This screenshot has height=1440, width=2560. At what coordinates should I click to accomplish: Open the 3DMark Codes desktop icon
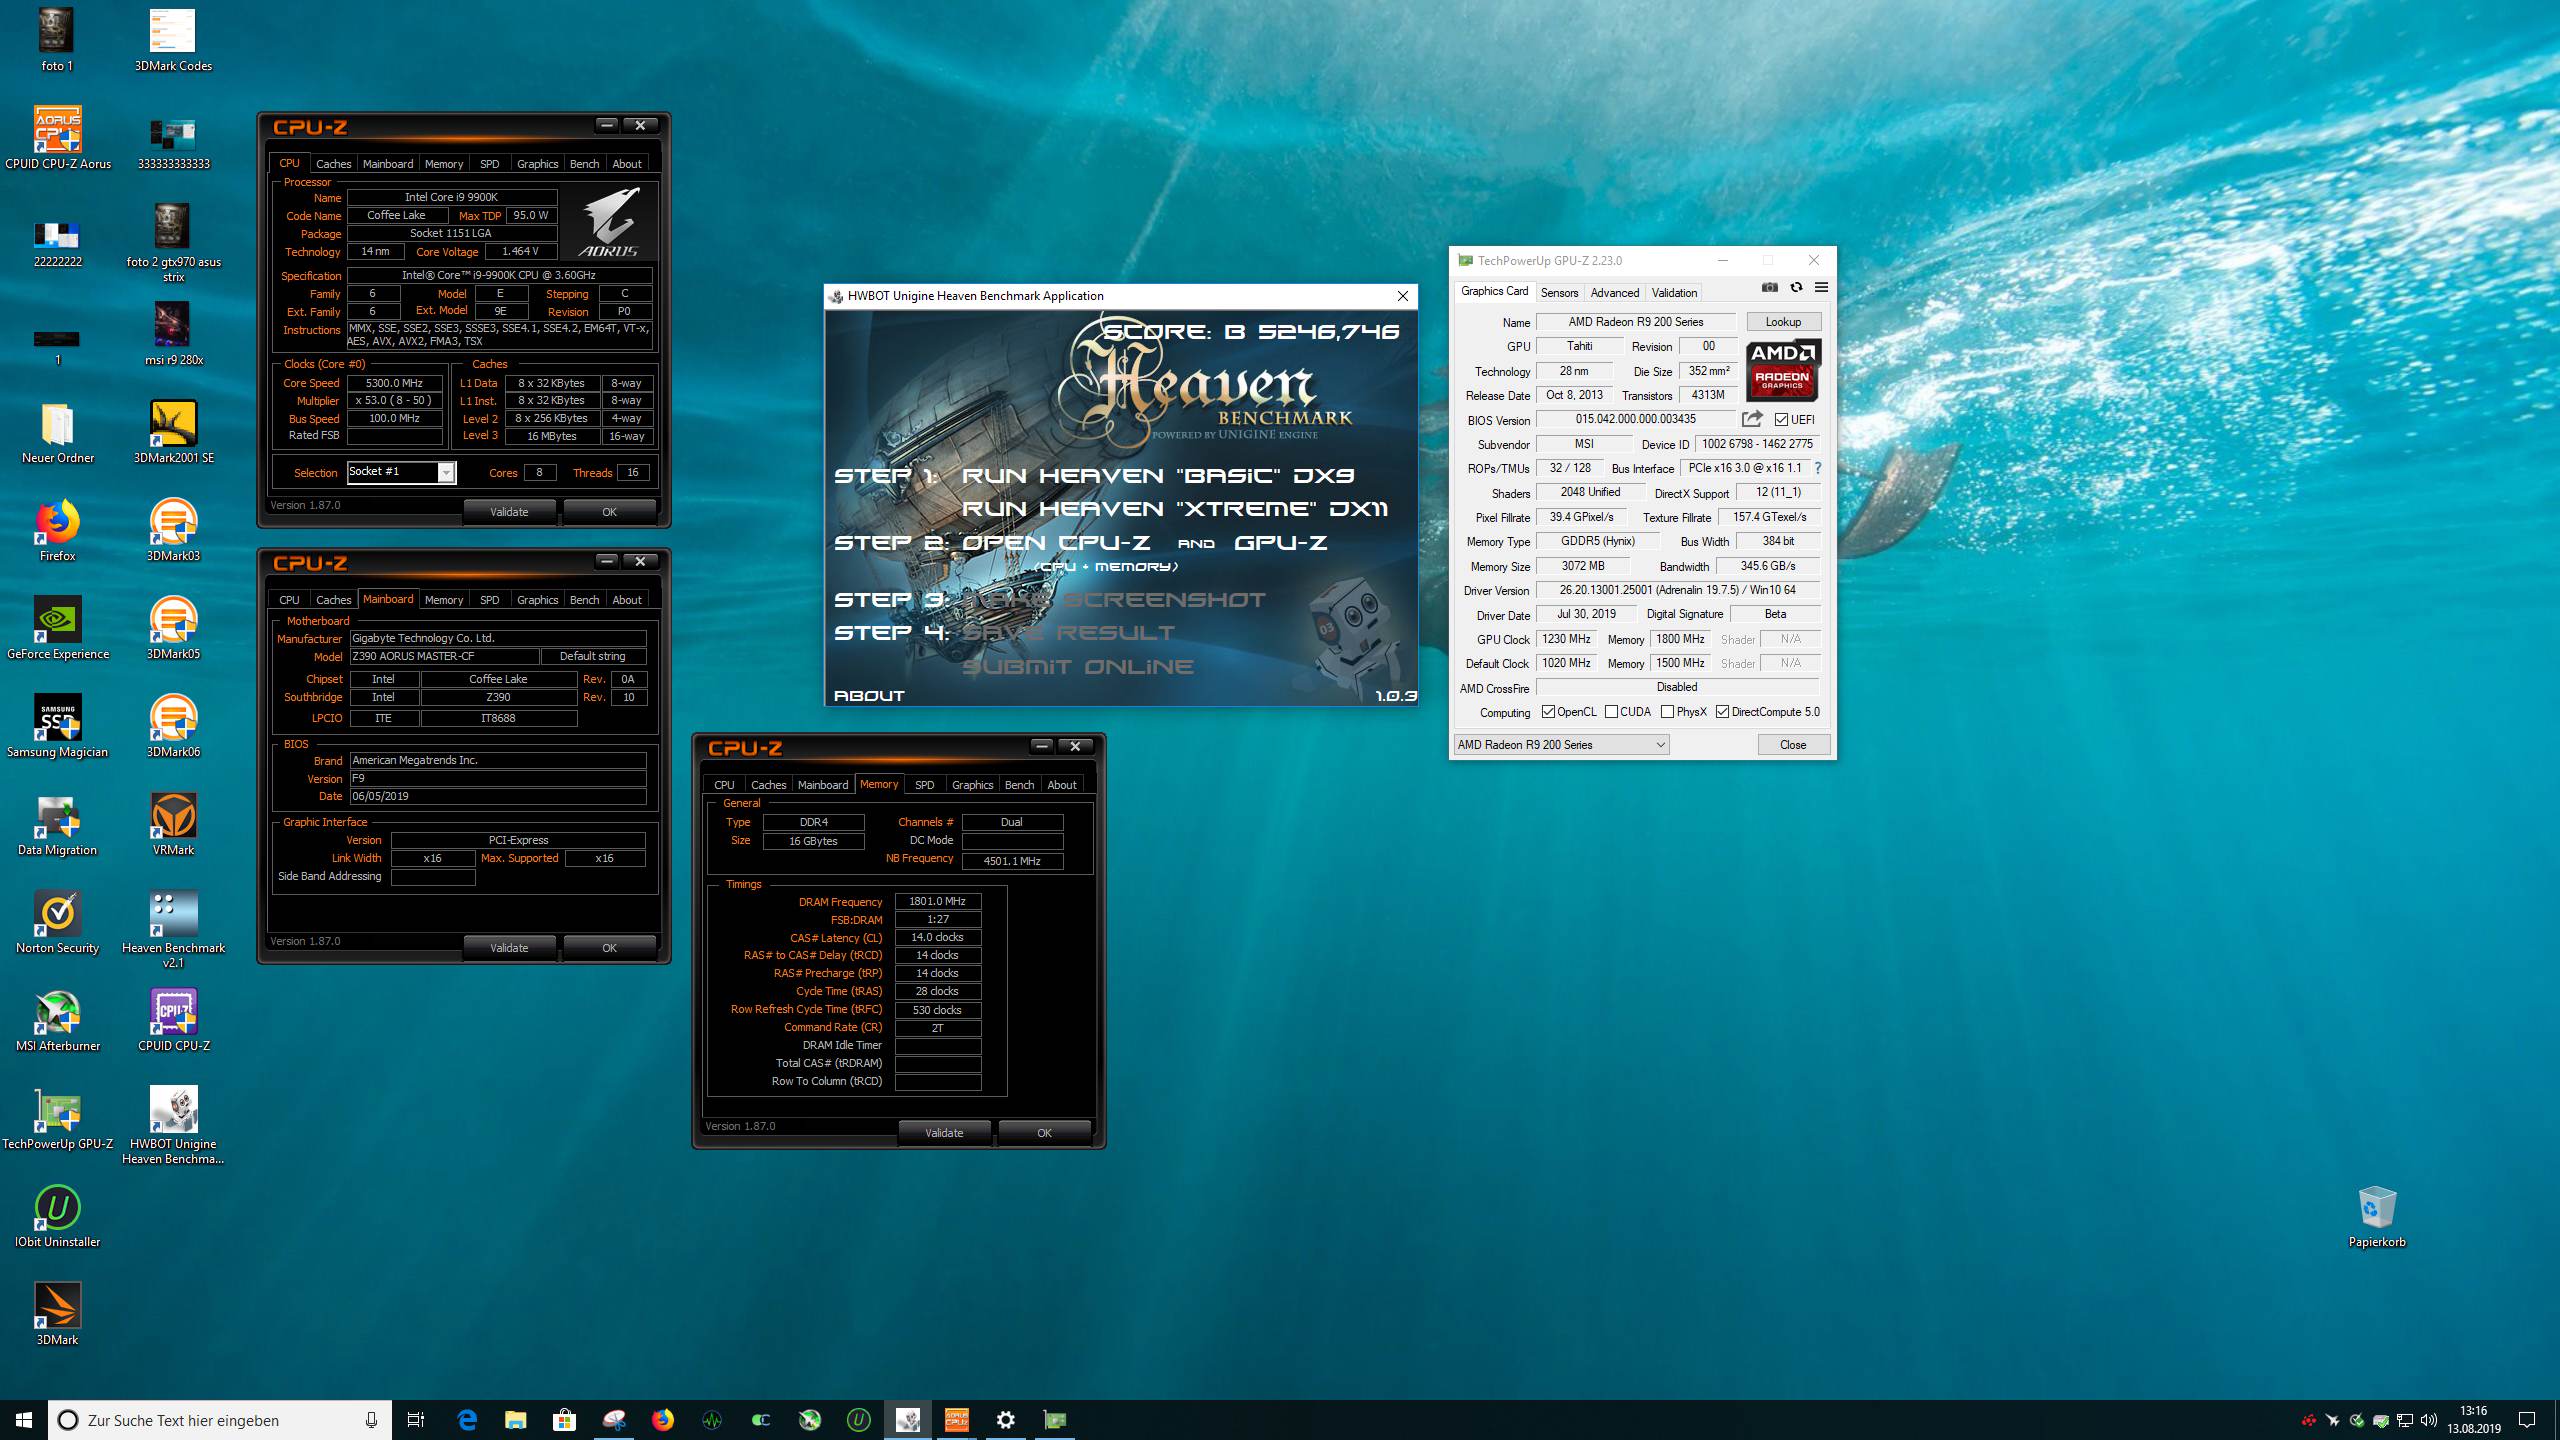click(x=173, y=40)
